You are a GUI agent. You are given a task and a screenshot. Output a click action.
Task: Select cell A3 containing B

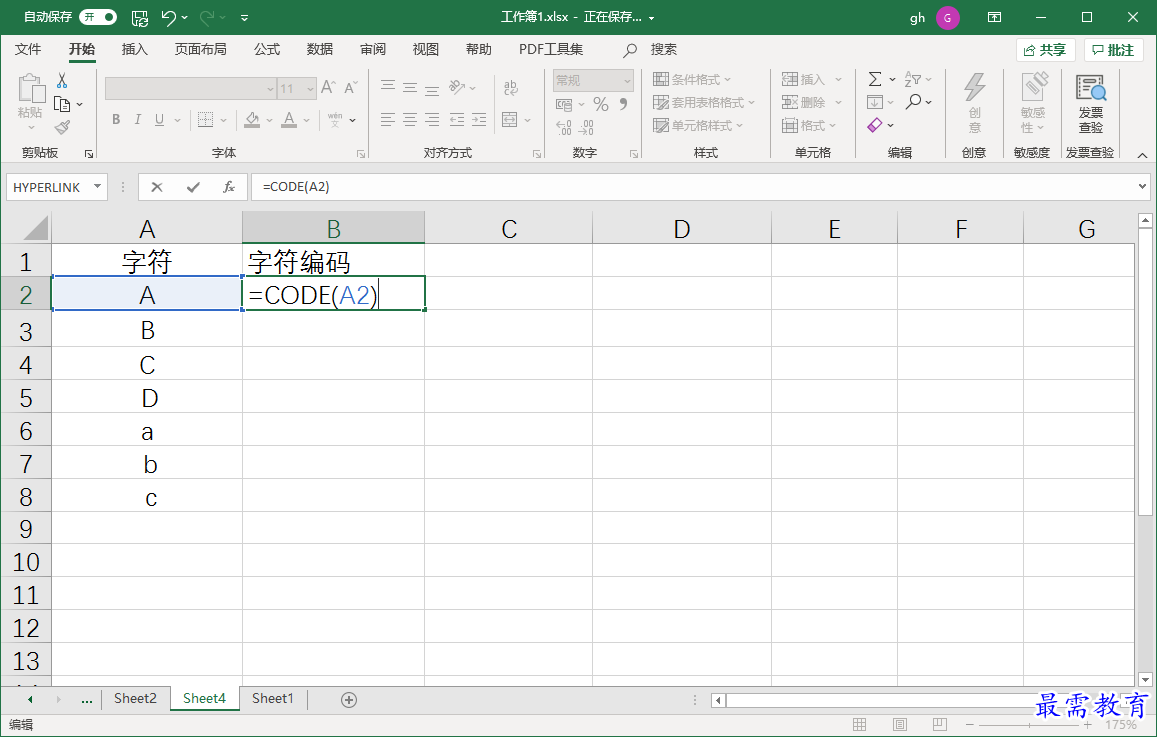(147, 330)
